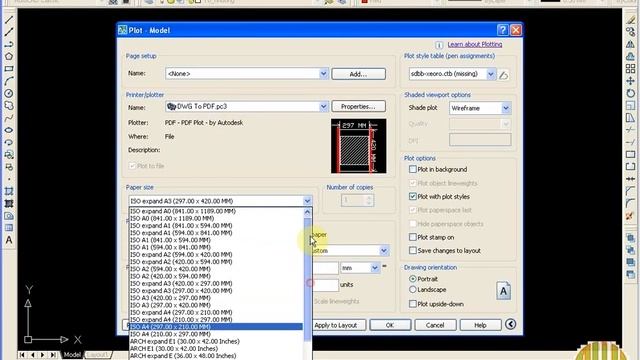Select the Revision Cloud tool
Screen dimensions: 640x360
[9, 105]
